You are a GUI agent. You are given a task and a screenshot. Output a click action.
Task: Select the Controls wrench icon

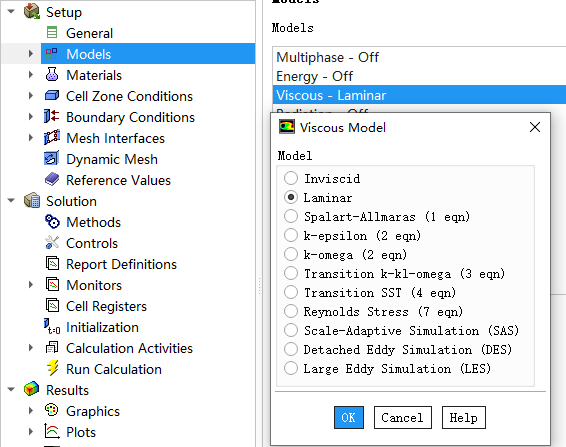(52, 243)
